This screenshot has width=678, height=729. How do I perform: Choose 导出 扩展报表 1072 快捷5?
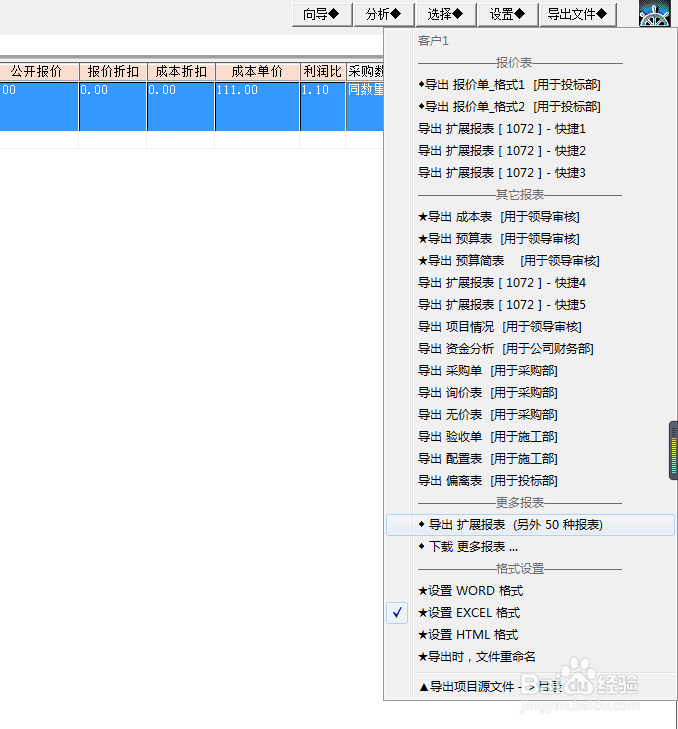[530, 305]
